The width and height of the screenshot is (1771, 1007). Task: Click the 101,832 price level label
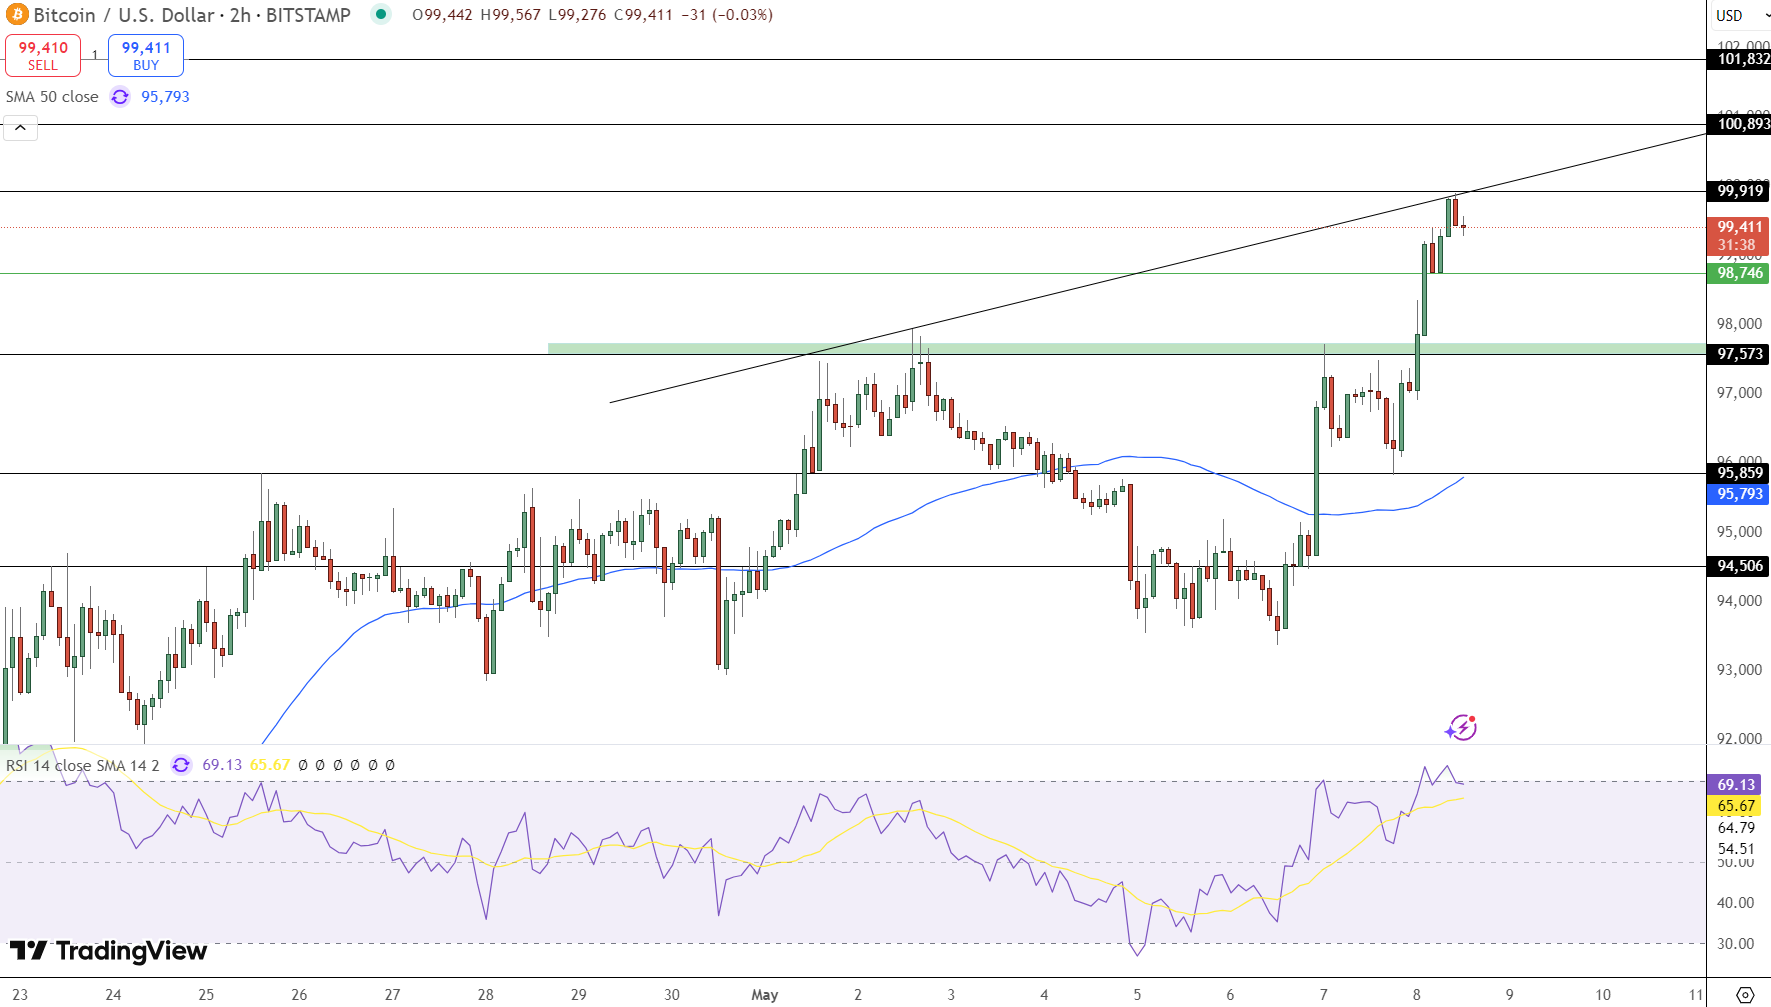point(1741,59)
